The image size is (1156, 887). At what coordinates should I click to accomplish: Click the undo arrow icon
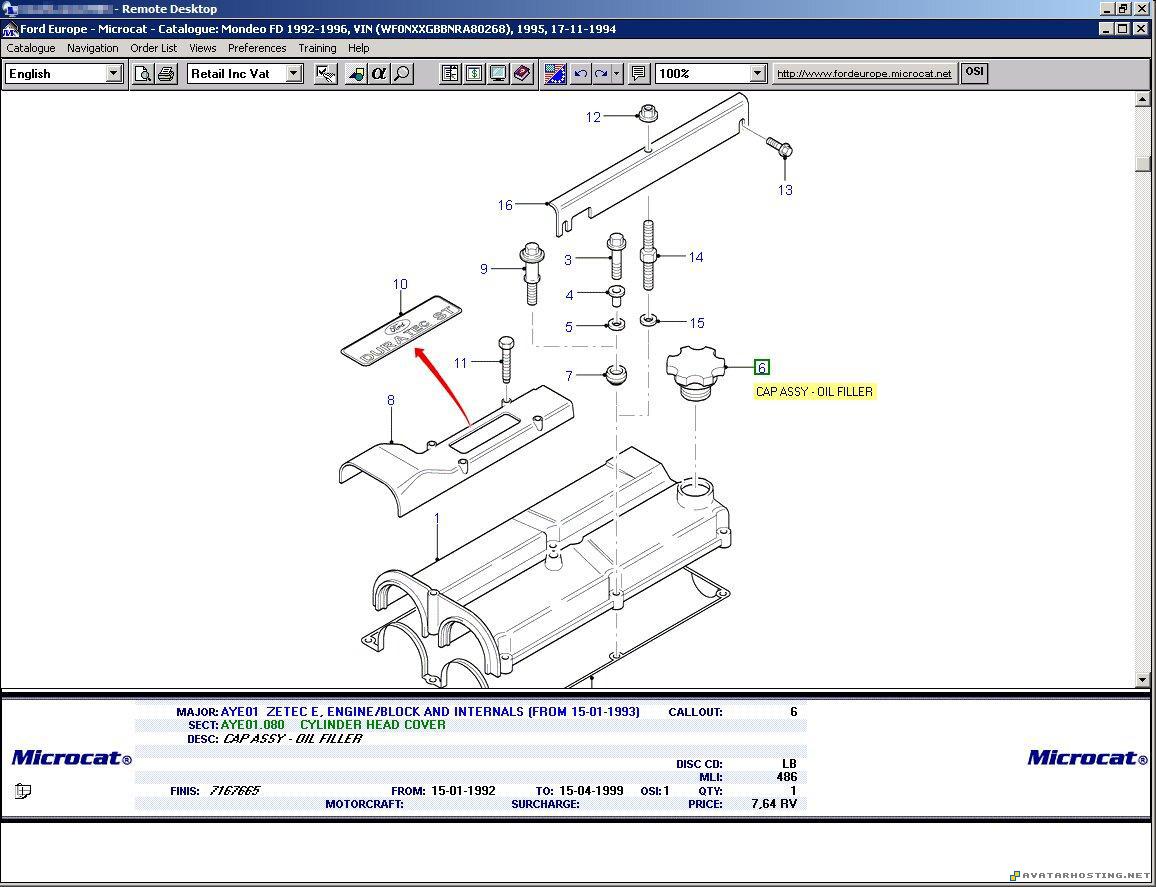tap(580, 74)
